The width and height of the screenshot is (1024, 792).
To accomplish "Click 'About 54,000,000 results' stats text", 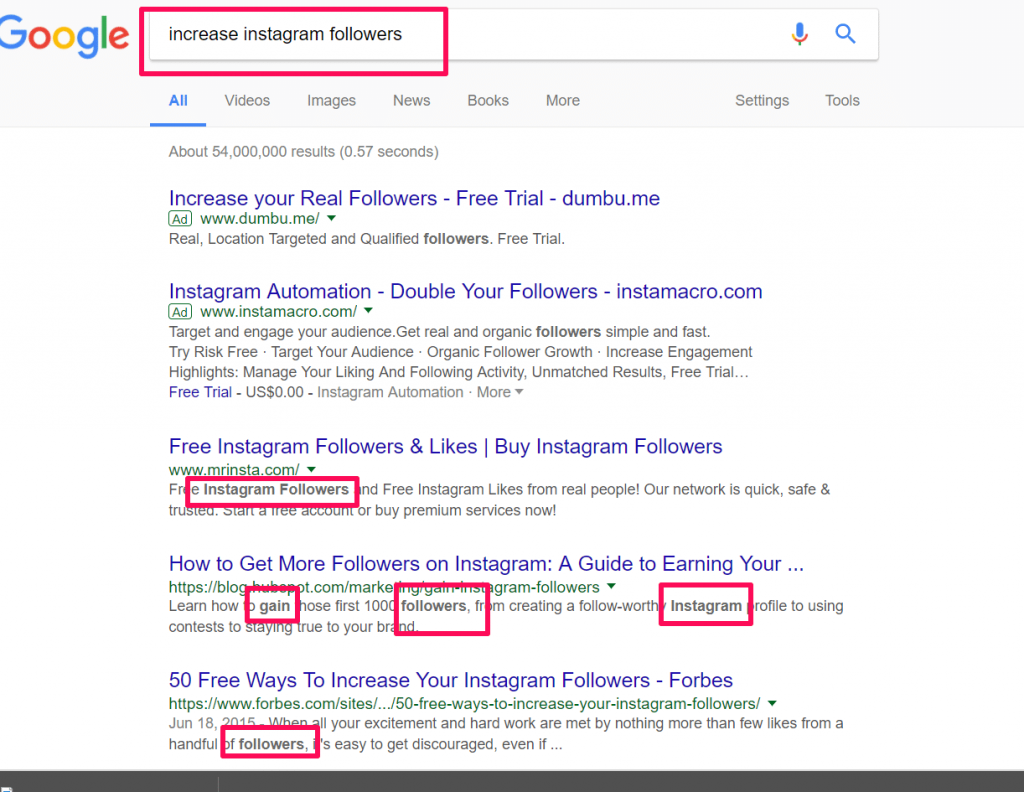I will tap(303, 151).
